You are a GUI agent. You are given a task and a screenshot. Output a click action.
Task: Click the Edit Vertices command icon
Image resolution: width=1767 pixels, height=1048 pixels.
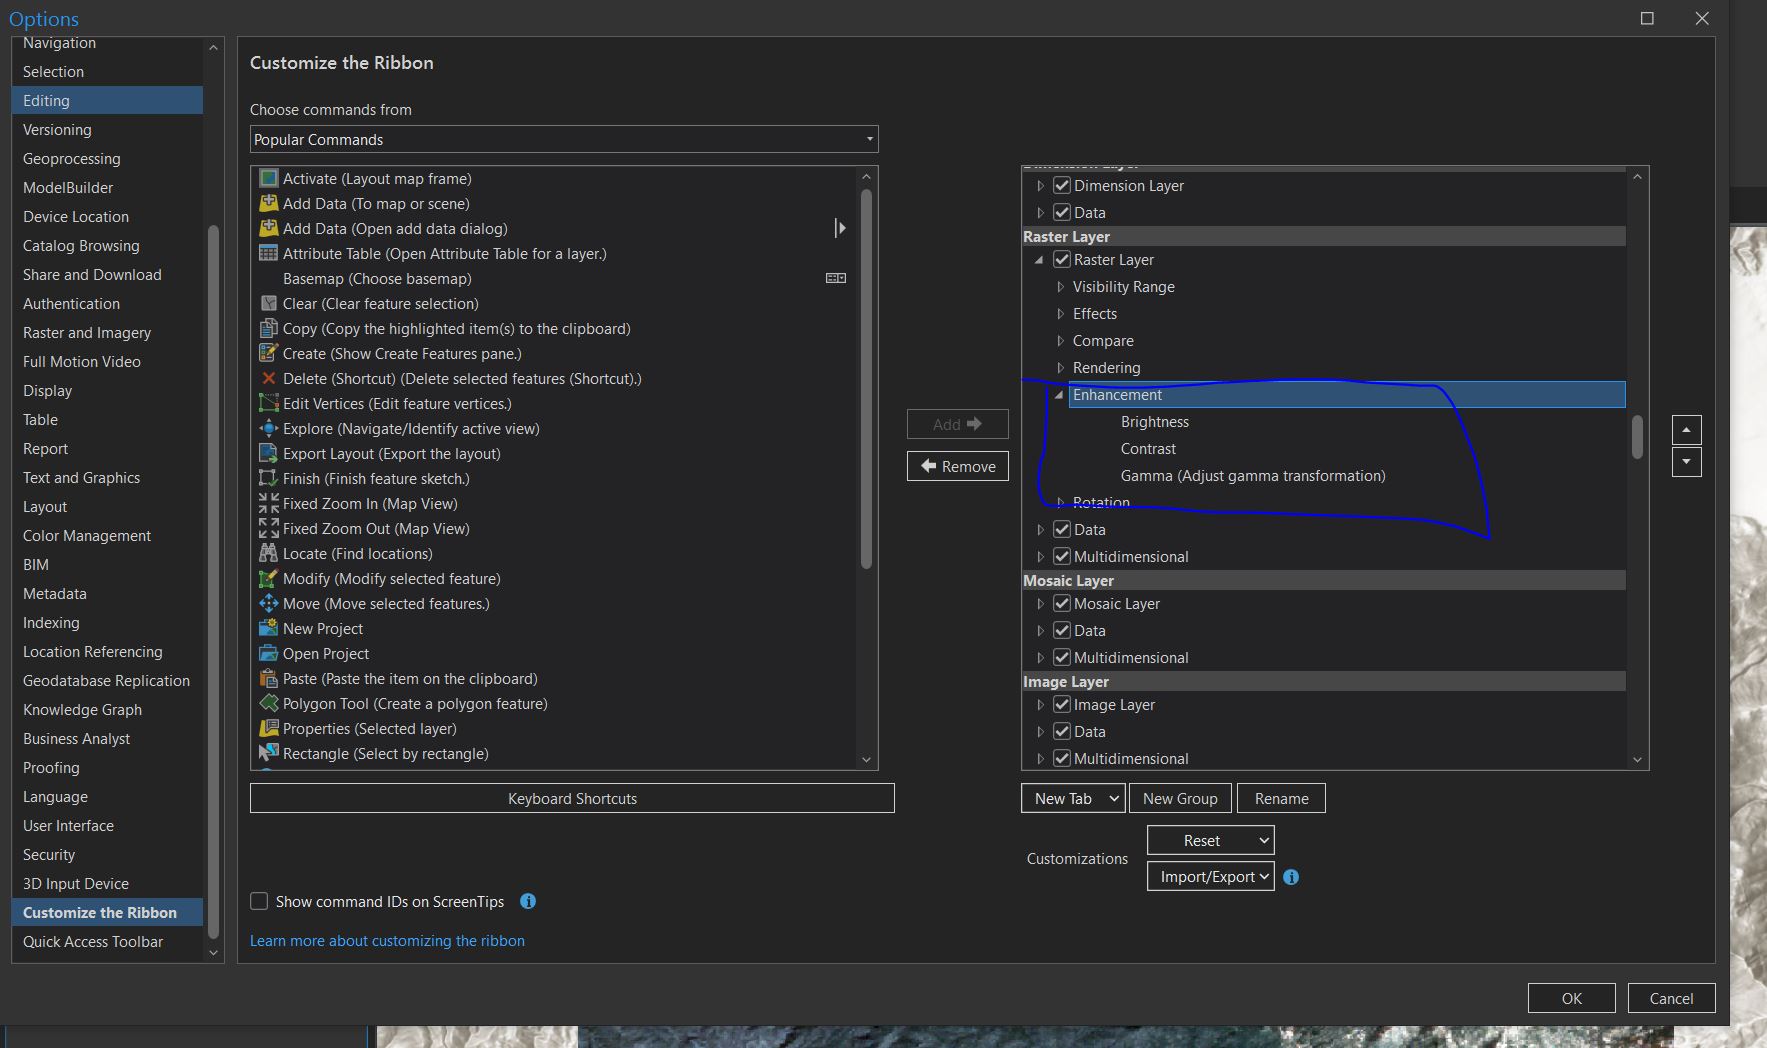click(269, 403)
